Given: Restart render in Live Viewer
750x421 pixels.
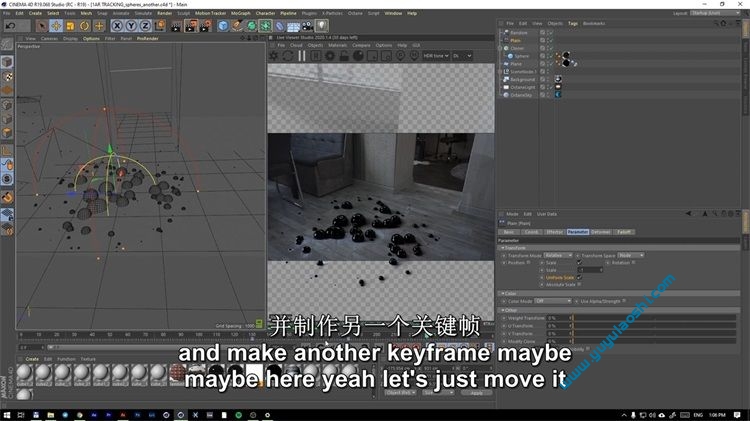Looking at the screenshot, I should pos(287,56).
